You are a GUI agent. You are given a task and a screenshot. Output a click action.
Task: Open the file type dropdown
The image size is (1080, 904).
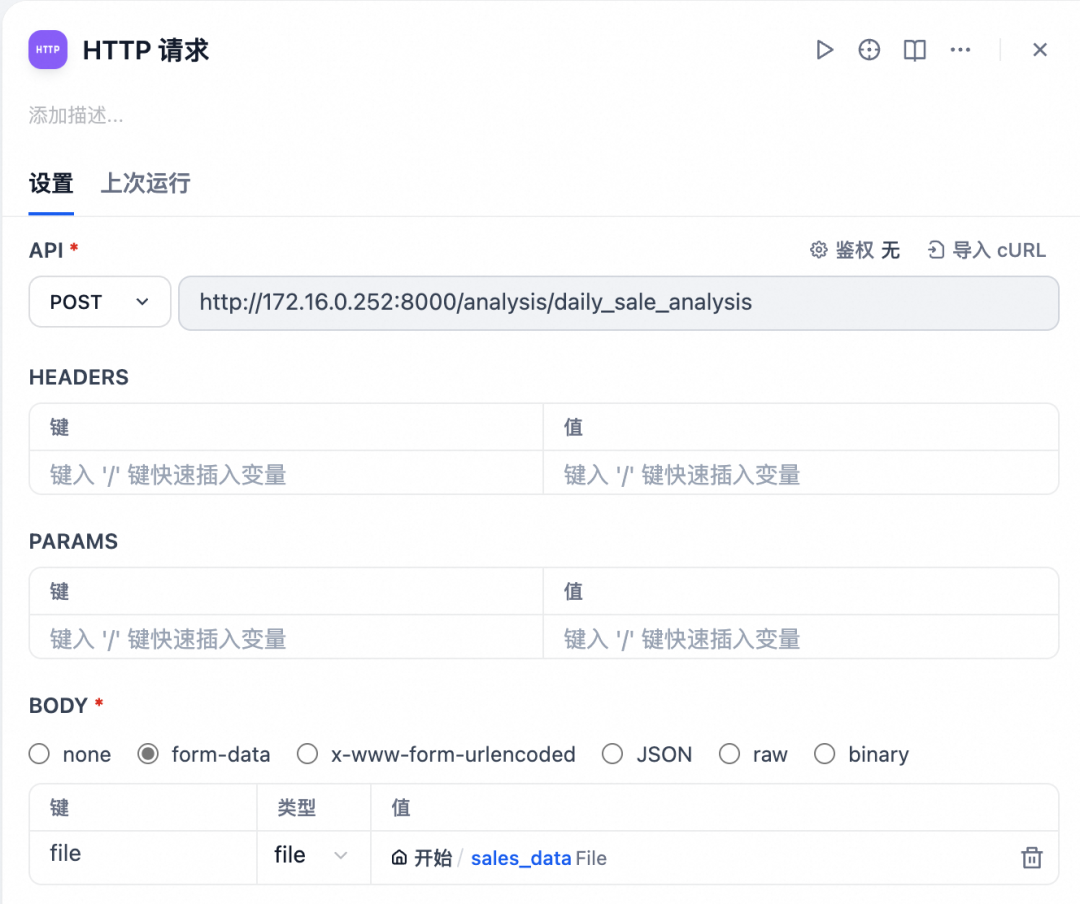(311, 856)
